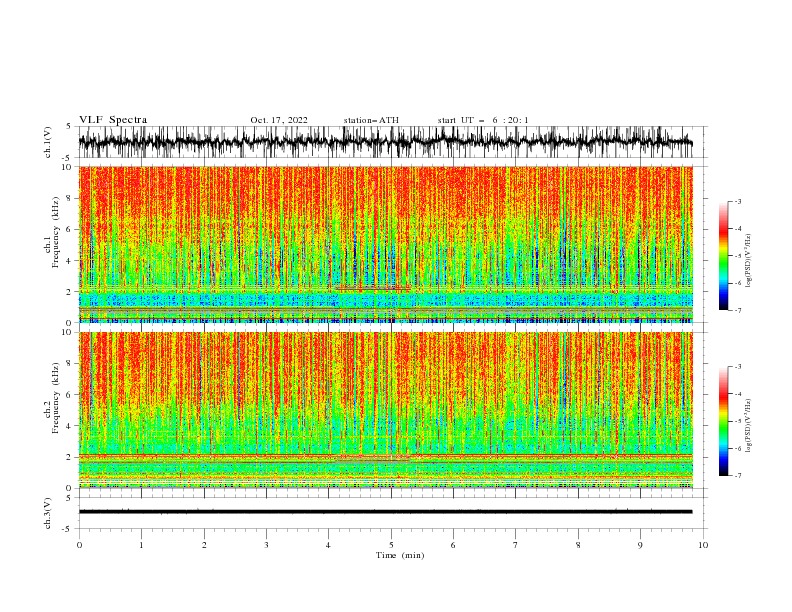The height and width of the screenshot is (612, 792).
Task: Click the ch.3 flat voltage trace
Action: (x=385, y=512)
